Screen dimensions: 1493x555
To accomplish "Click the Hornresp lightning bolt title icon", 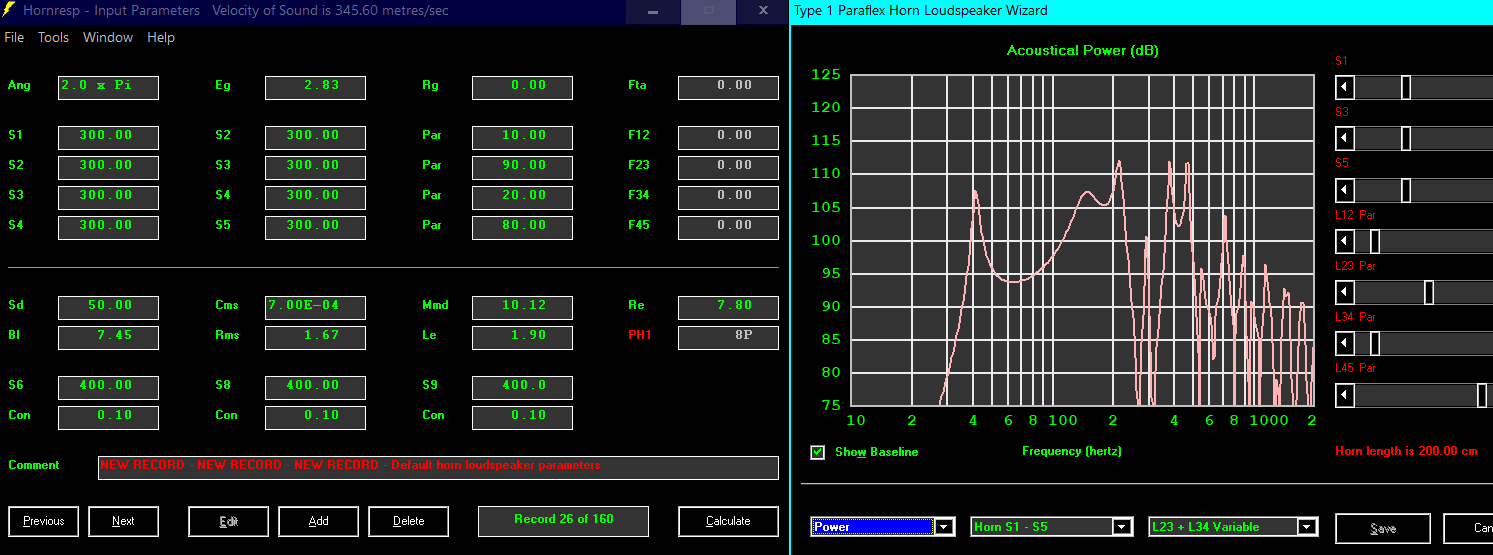I will [9, 11].
